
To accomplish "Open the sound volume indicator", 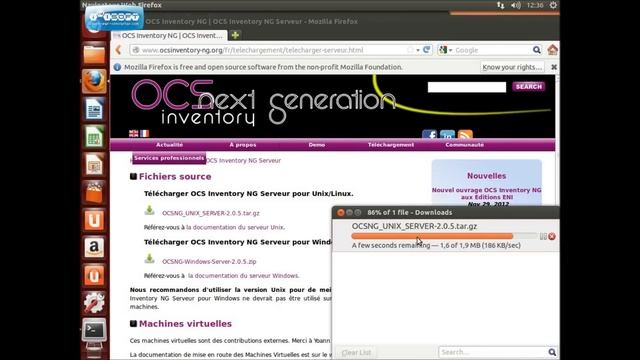I will coord(516,5).
